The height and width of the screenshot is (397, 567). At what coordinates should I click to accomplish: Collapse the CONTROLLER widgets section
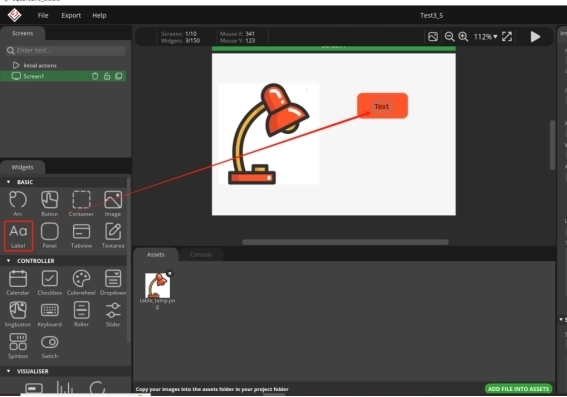click(x=8, y=261)
